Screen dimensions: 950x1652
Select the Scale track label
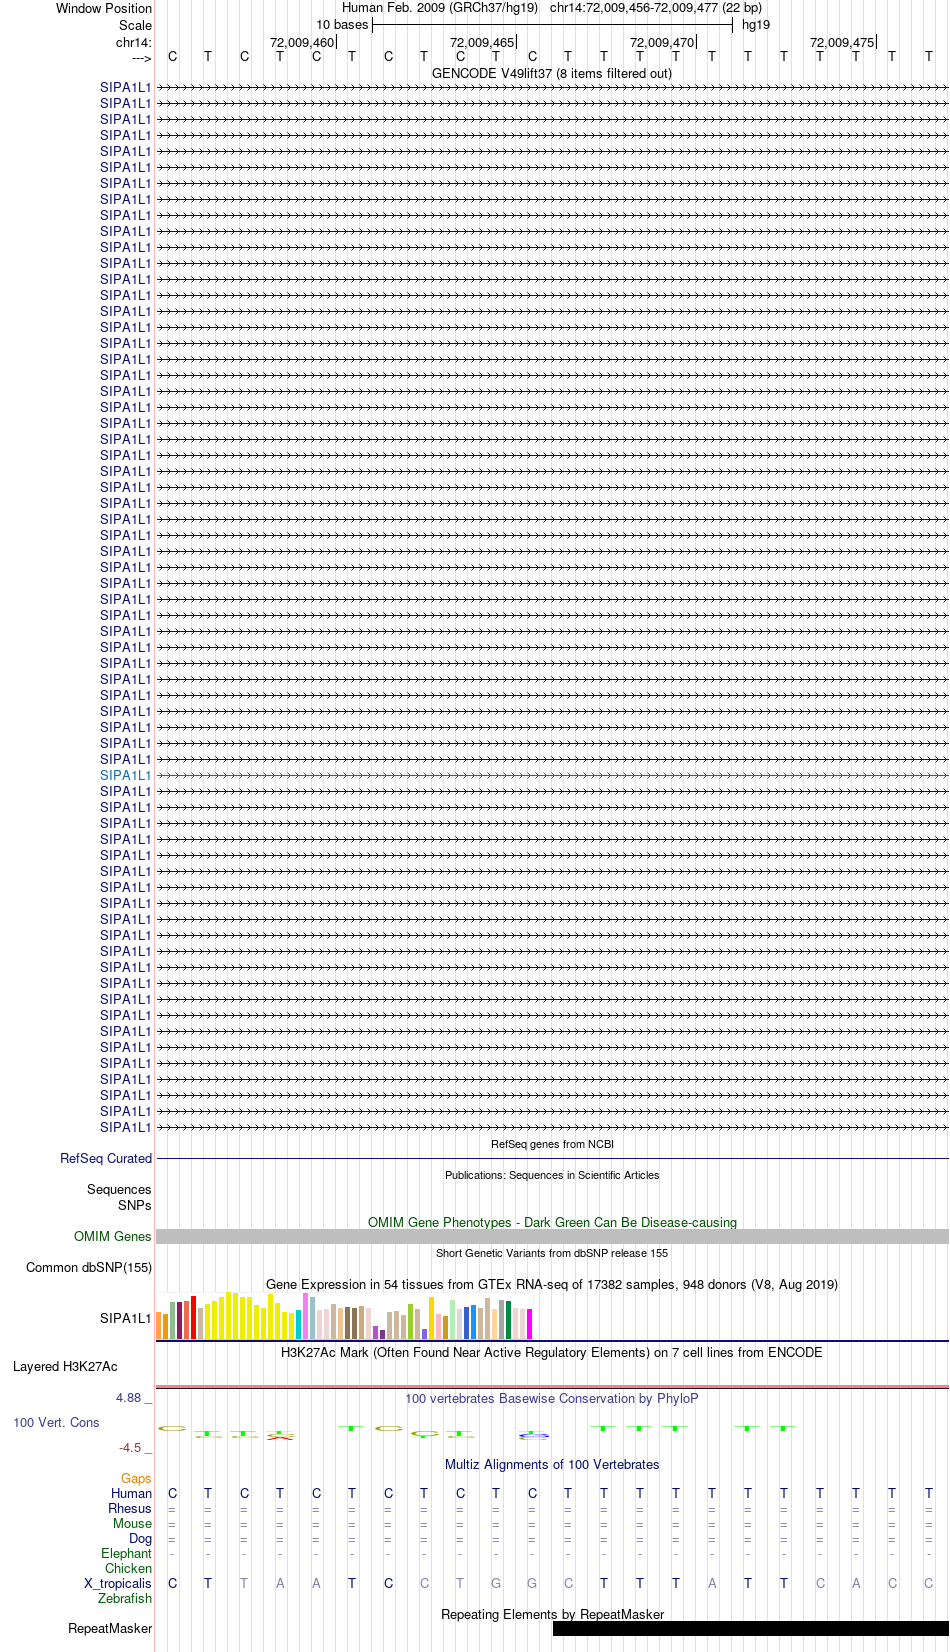(x=135, y=25)
